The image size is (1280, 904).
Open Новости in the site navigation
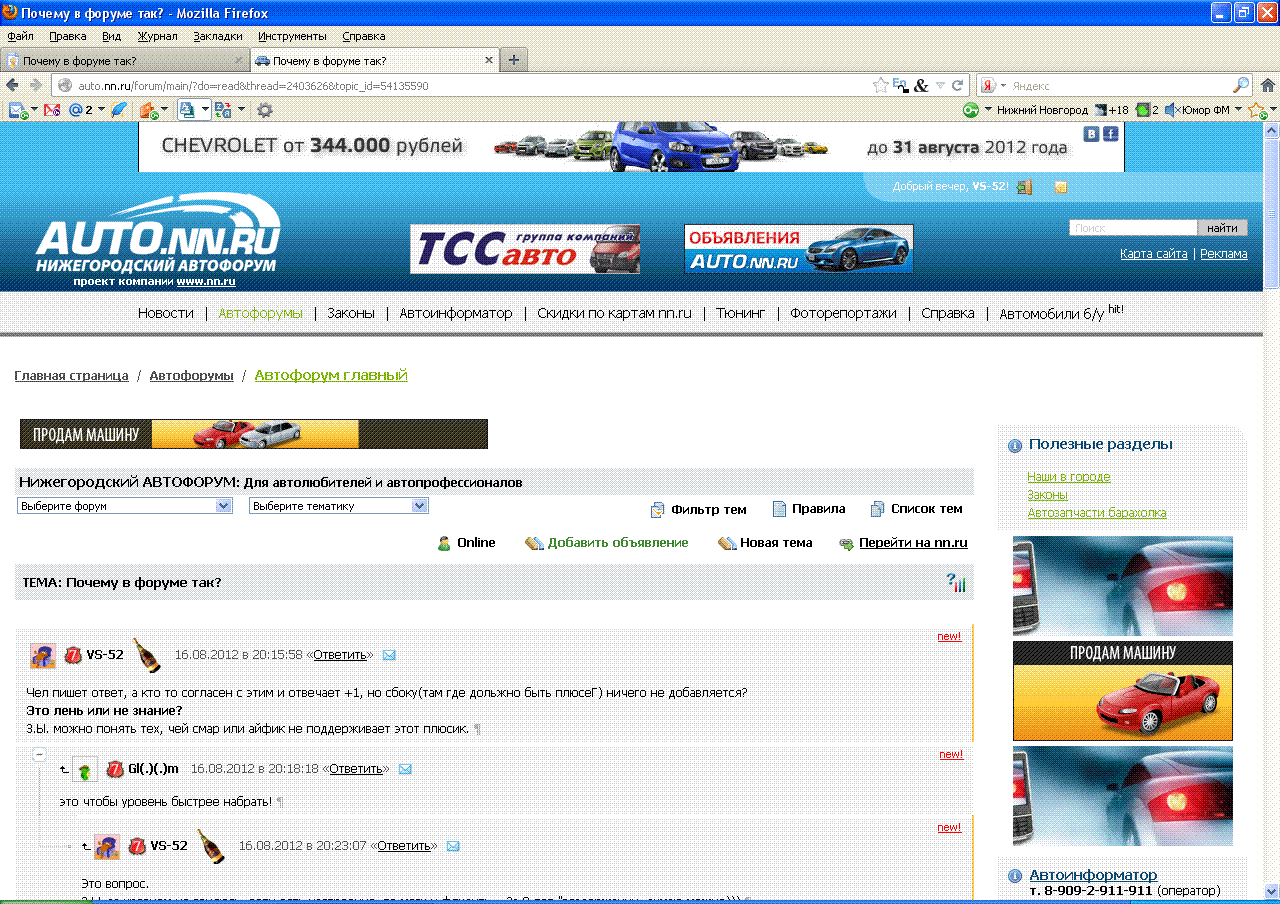(166, 313)
